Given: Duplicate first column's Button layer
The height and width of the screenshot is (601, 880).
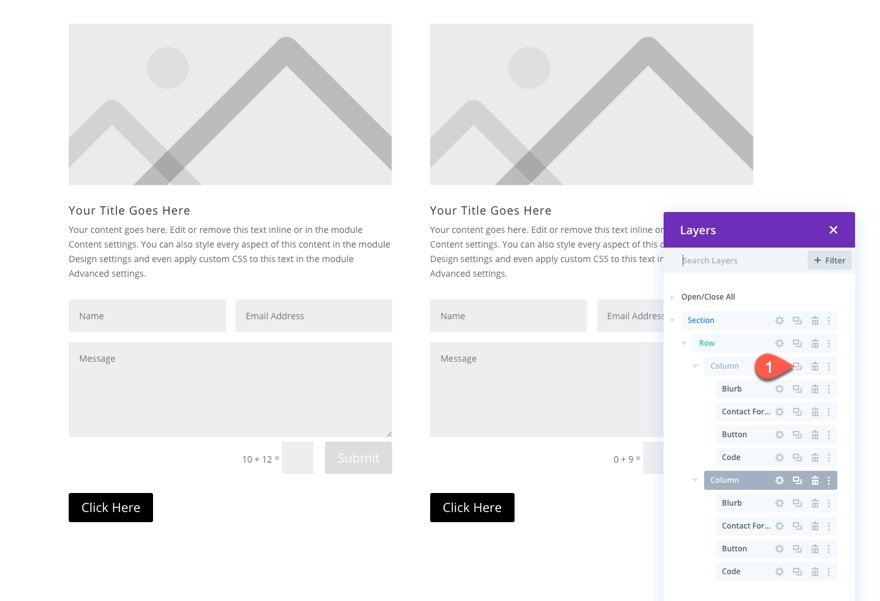Looking at the screenshot, I should (x=797, y=435).
